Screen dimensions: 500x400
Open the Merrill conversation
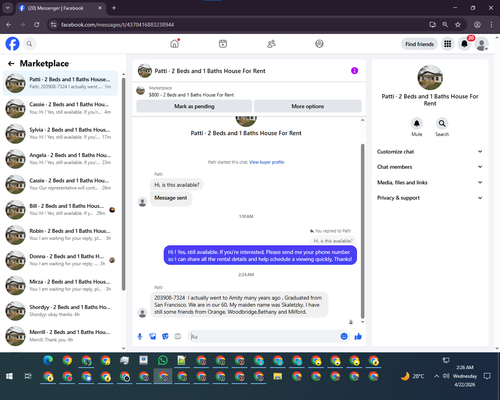click(x=60, y=336)
